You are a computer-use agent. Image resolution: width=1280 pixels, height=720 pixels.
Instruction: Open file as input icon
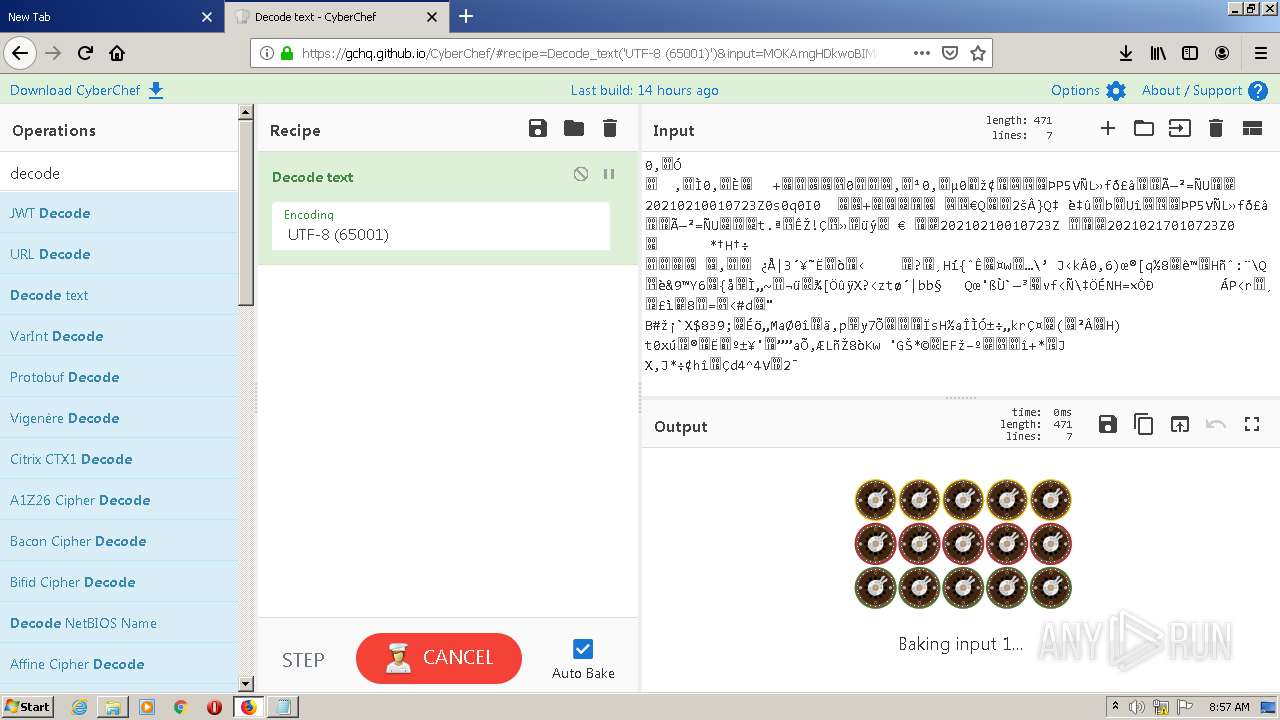click(x=1180, y=128)
